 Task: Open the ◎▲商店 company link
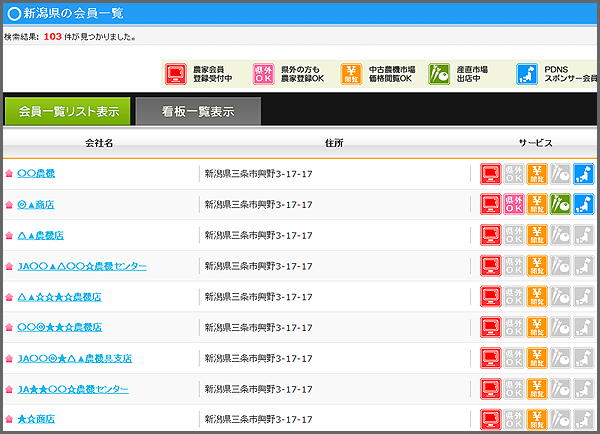click(x=36, y=204)
